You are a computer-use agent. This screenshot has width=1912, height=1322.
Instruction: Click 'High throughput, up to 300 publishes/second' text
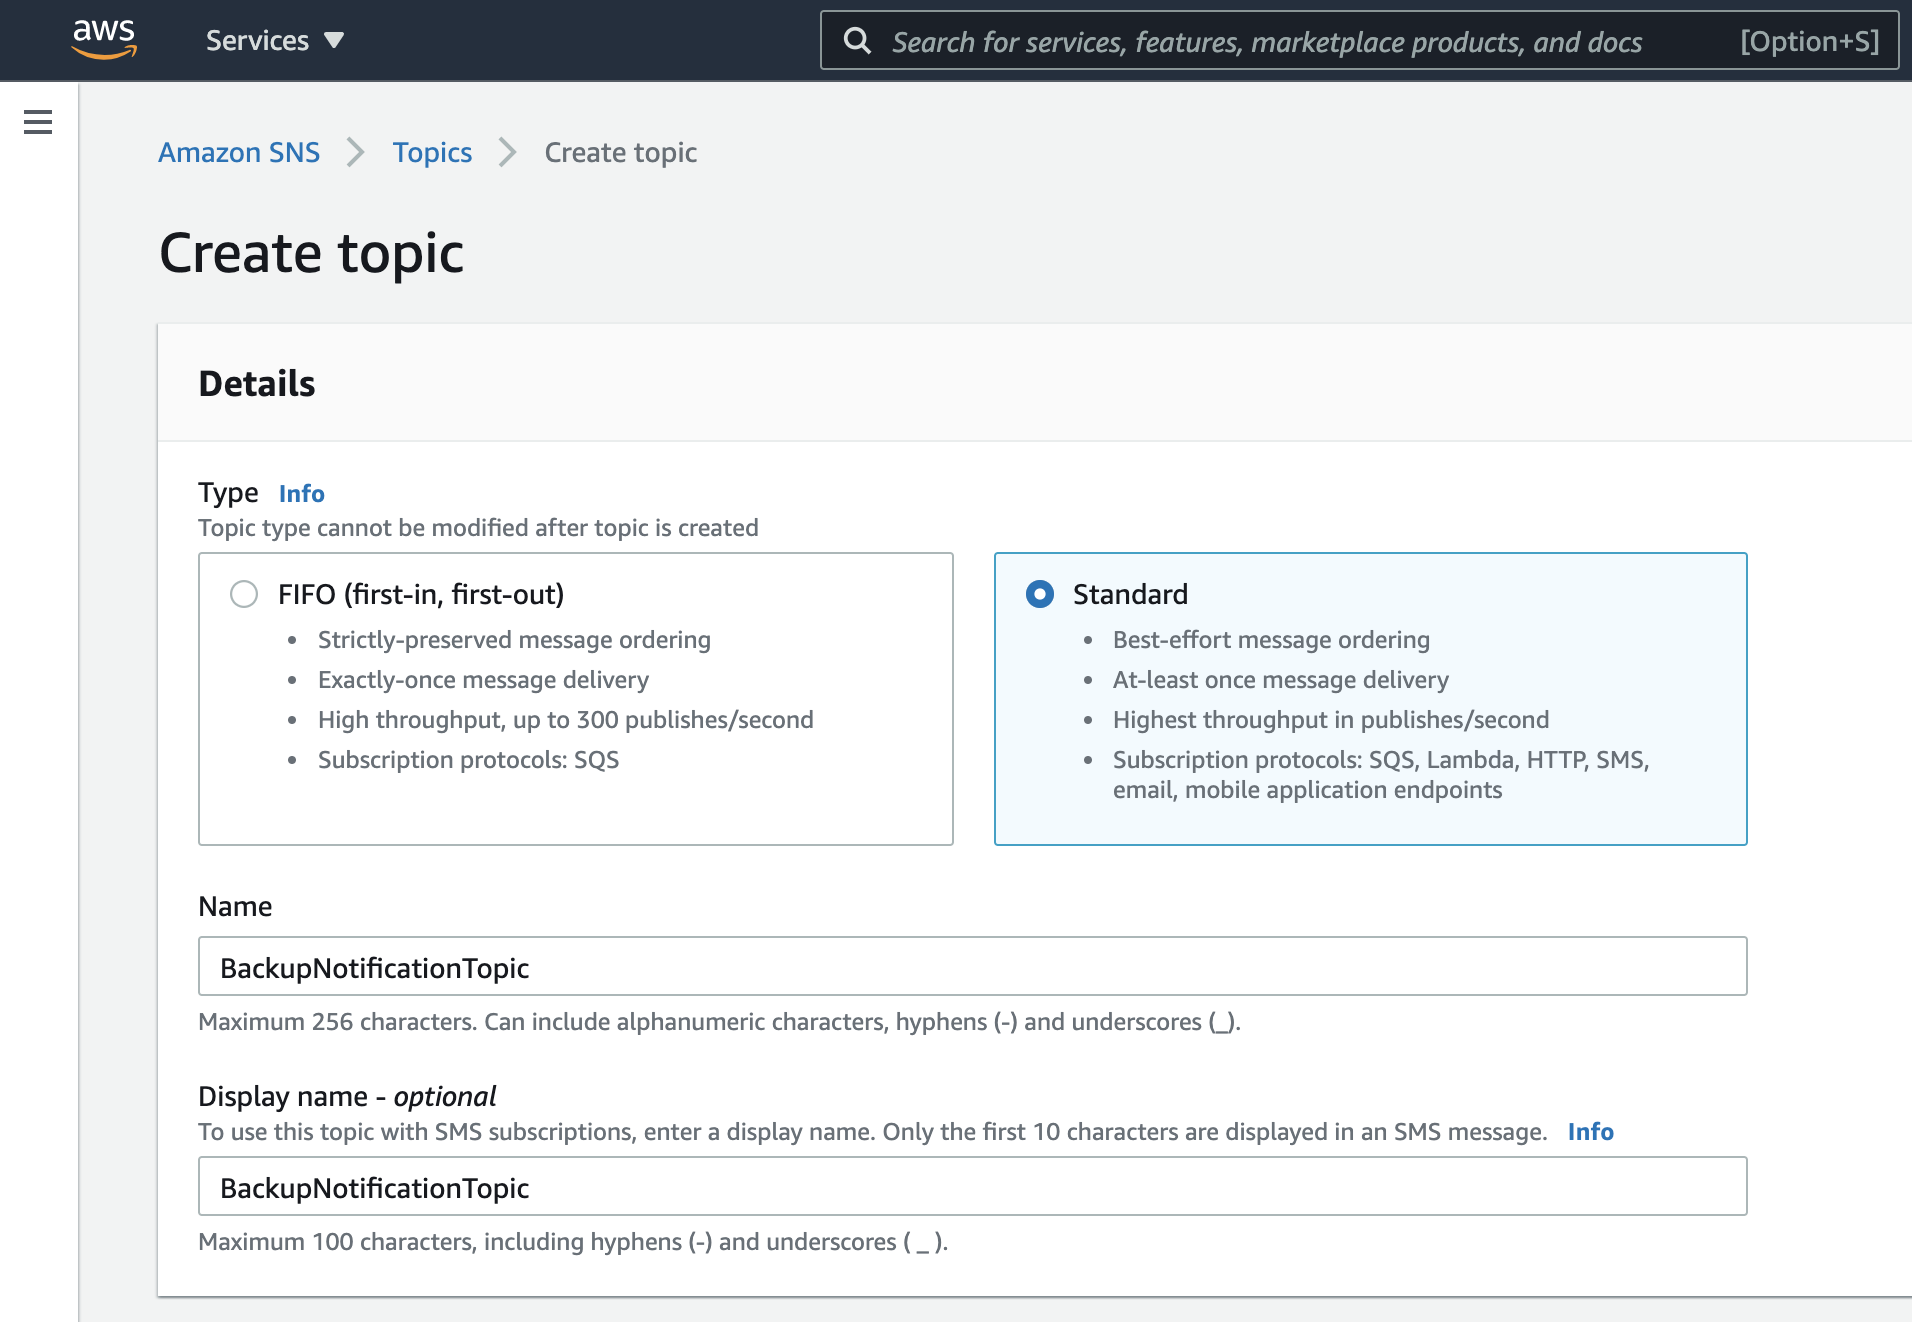(566, 720)
